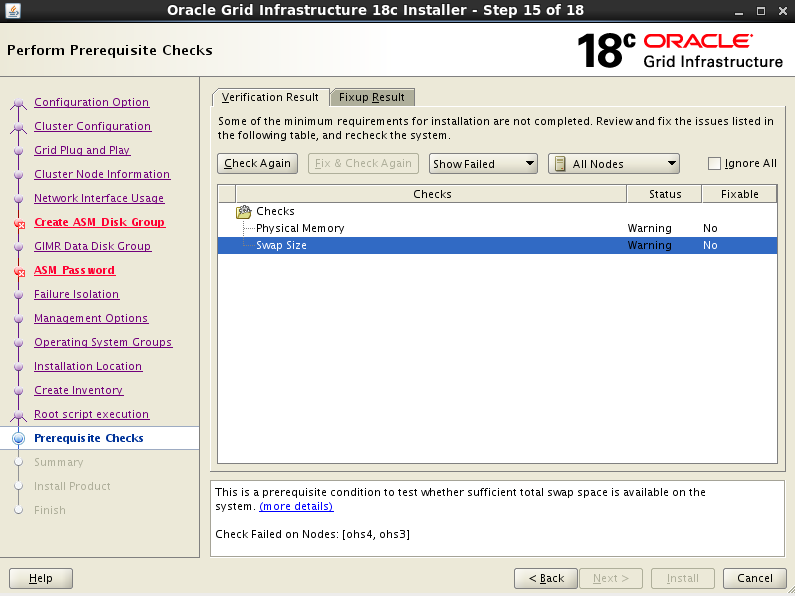Switch to the Fixup Result tab
795x596 pixels.
pos(372,97)
